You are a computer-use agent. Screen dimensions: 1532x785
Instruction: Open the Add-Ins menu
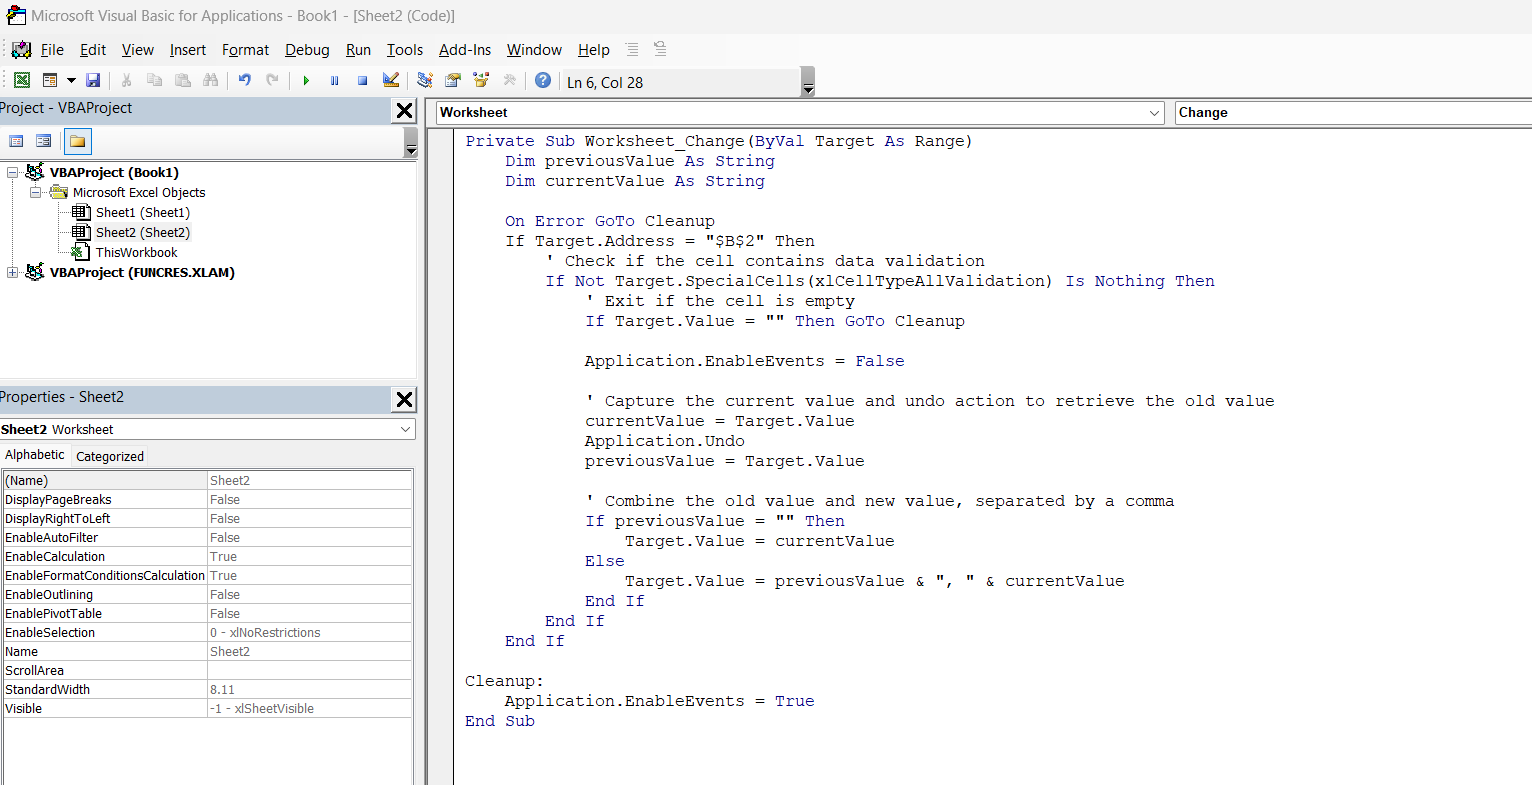pyautogui.click(x=465, y=50)
